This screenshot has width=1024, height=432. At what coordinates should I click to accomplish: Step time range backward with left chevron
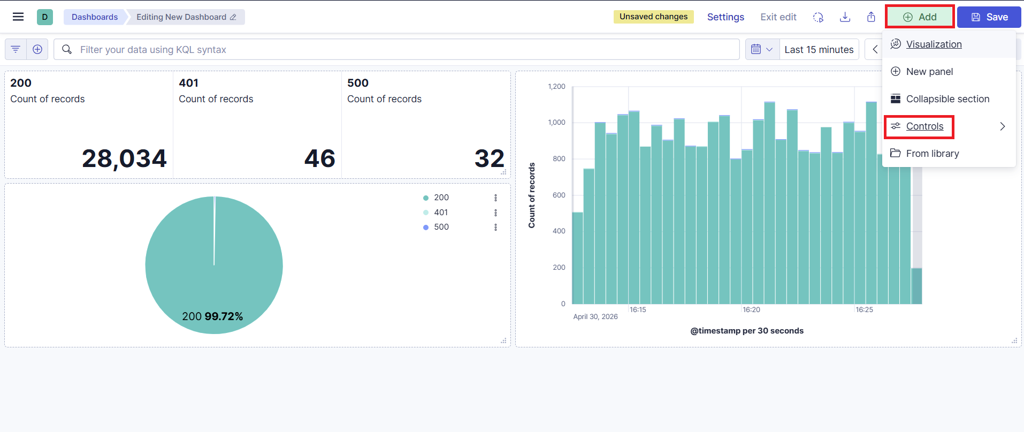[874, 49]
